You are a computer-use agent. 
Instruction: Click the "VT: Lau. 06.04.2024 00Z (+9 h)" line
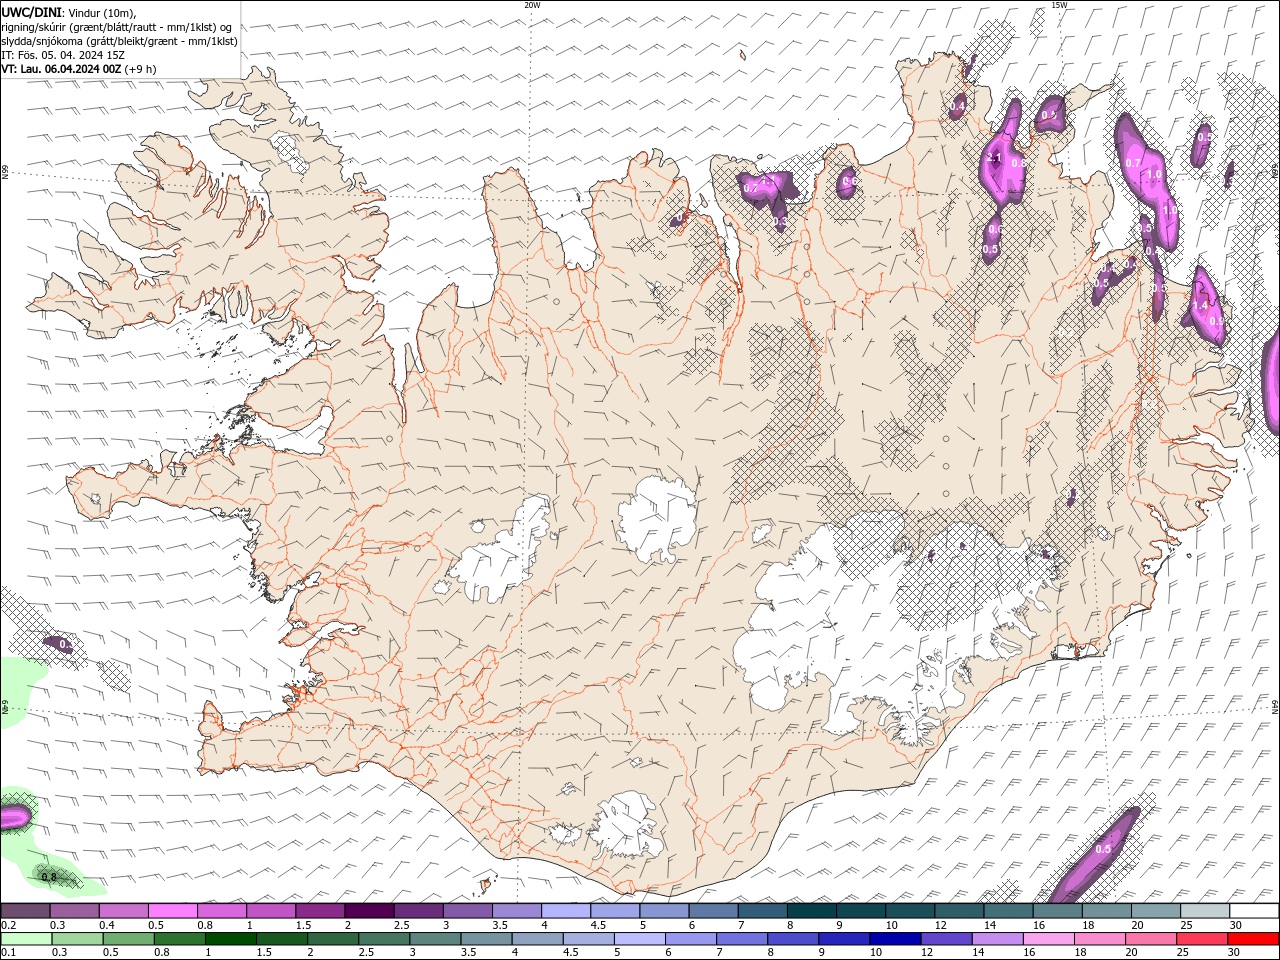[79, 69]
